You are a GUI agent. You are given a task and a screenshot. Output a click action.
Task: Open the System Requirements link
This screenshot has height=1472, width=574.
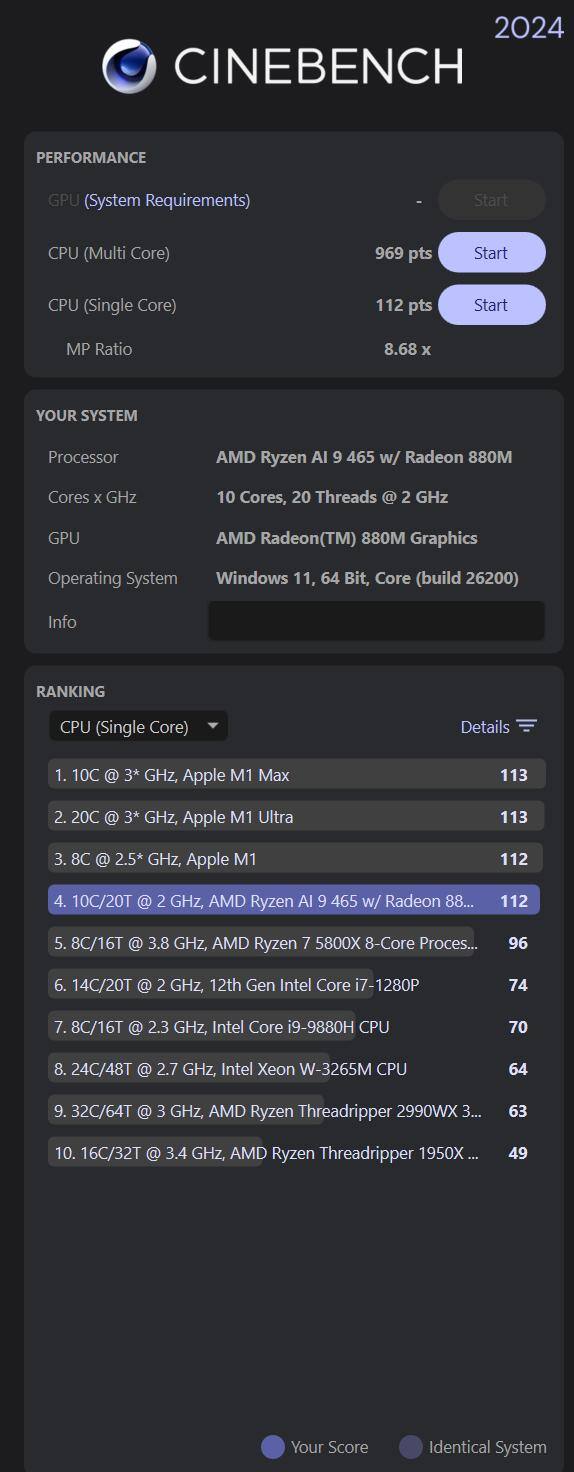(x=167, y=200)
